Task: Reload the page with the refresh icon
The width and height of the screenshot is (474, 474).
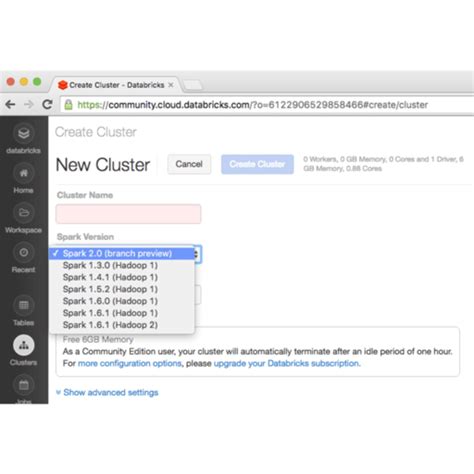Action: pyautogui.click(x=47, y=105)
